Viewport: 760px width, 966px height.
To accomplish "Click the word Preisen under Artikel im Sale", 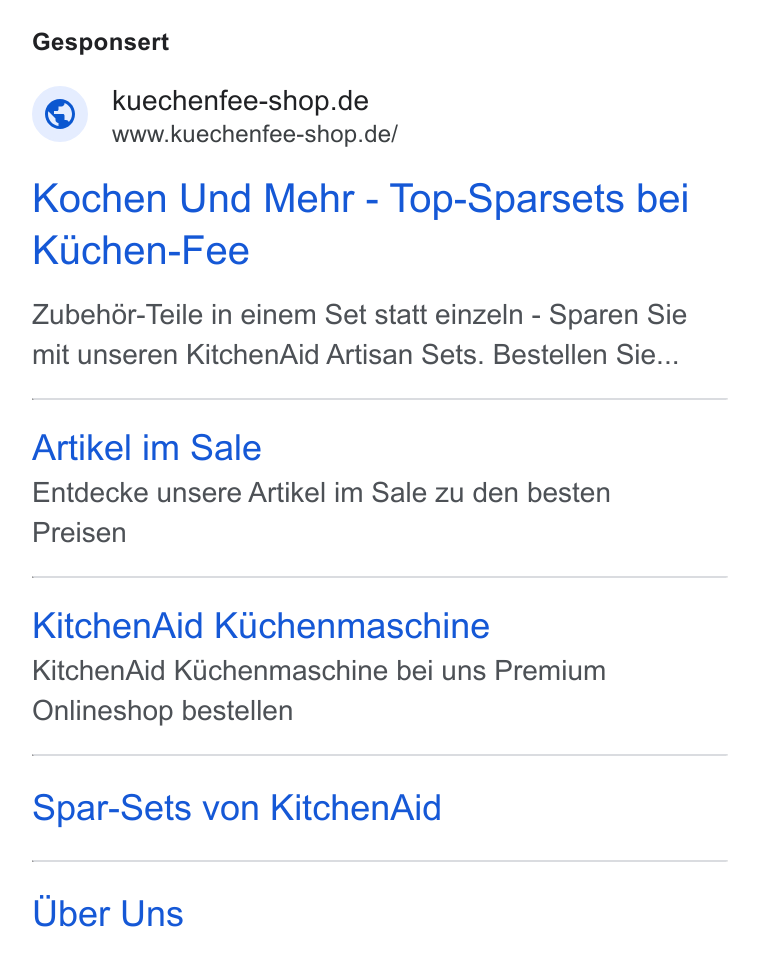I will (79, 533).
